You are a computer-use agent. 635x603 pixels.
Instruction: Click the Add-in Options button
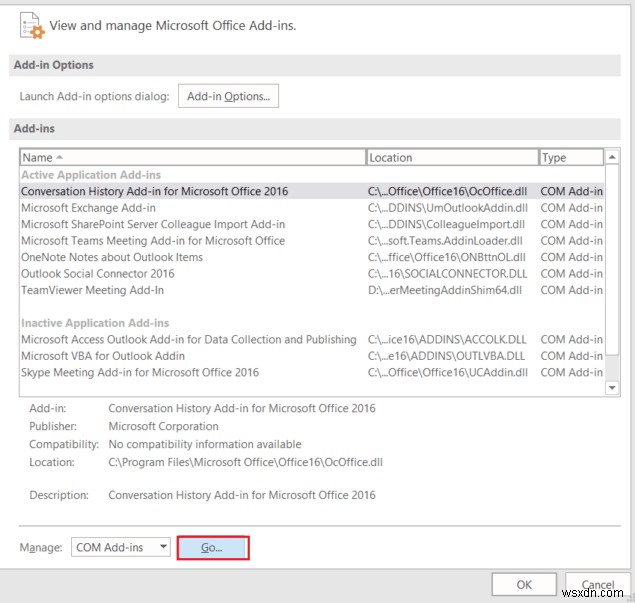(x=228, y=96)
